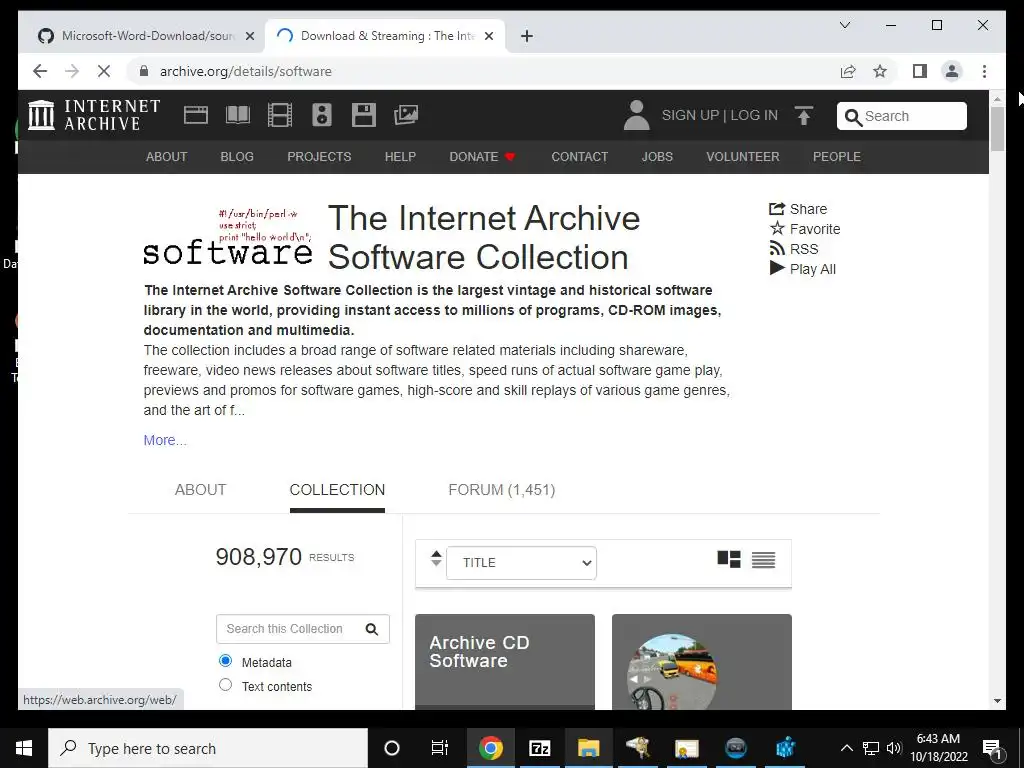Screen dimensions: 1024x768
Task: Open the JOBS navigation item
Action: 657,157
